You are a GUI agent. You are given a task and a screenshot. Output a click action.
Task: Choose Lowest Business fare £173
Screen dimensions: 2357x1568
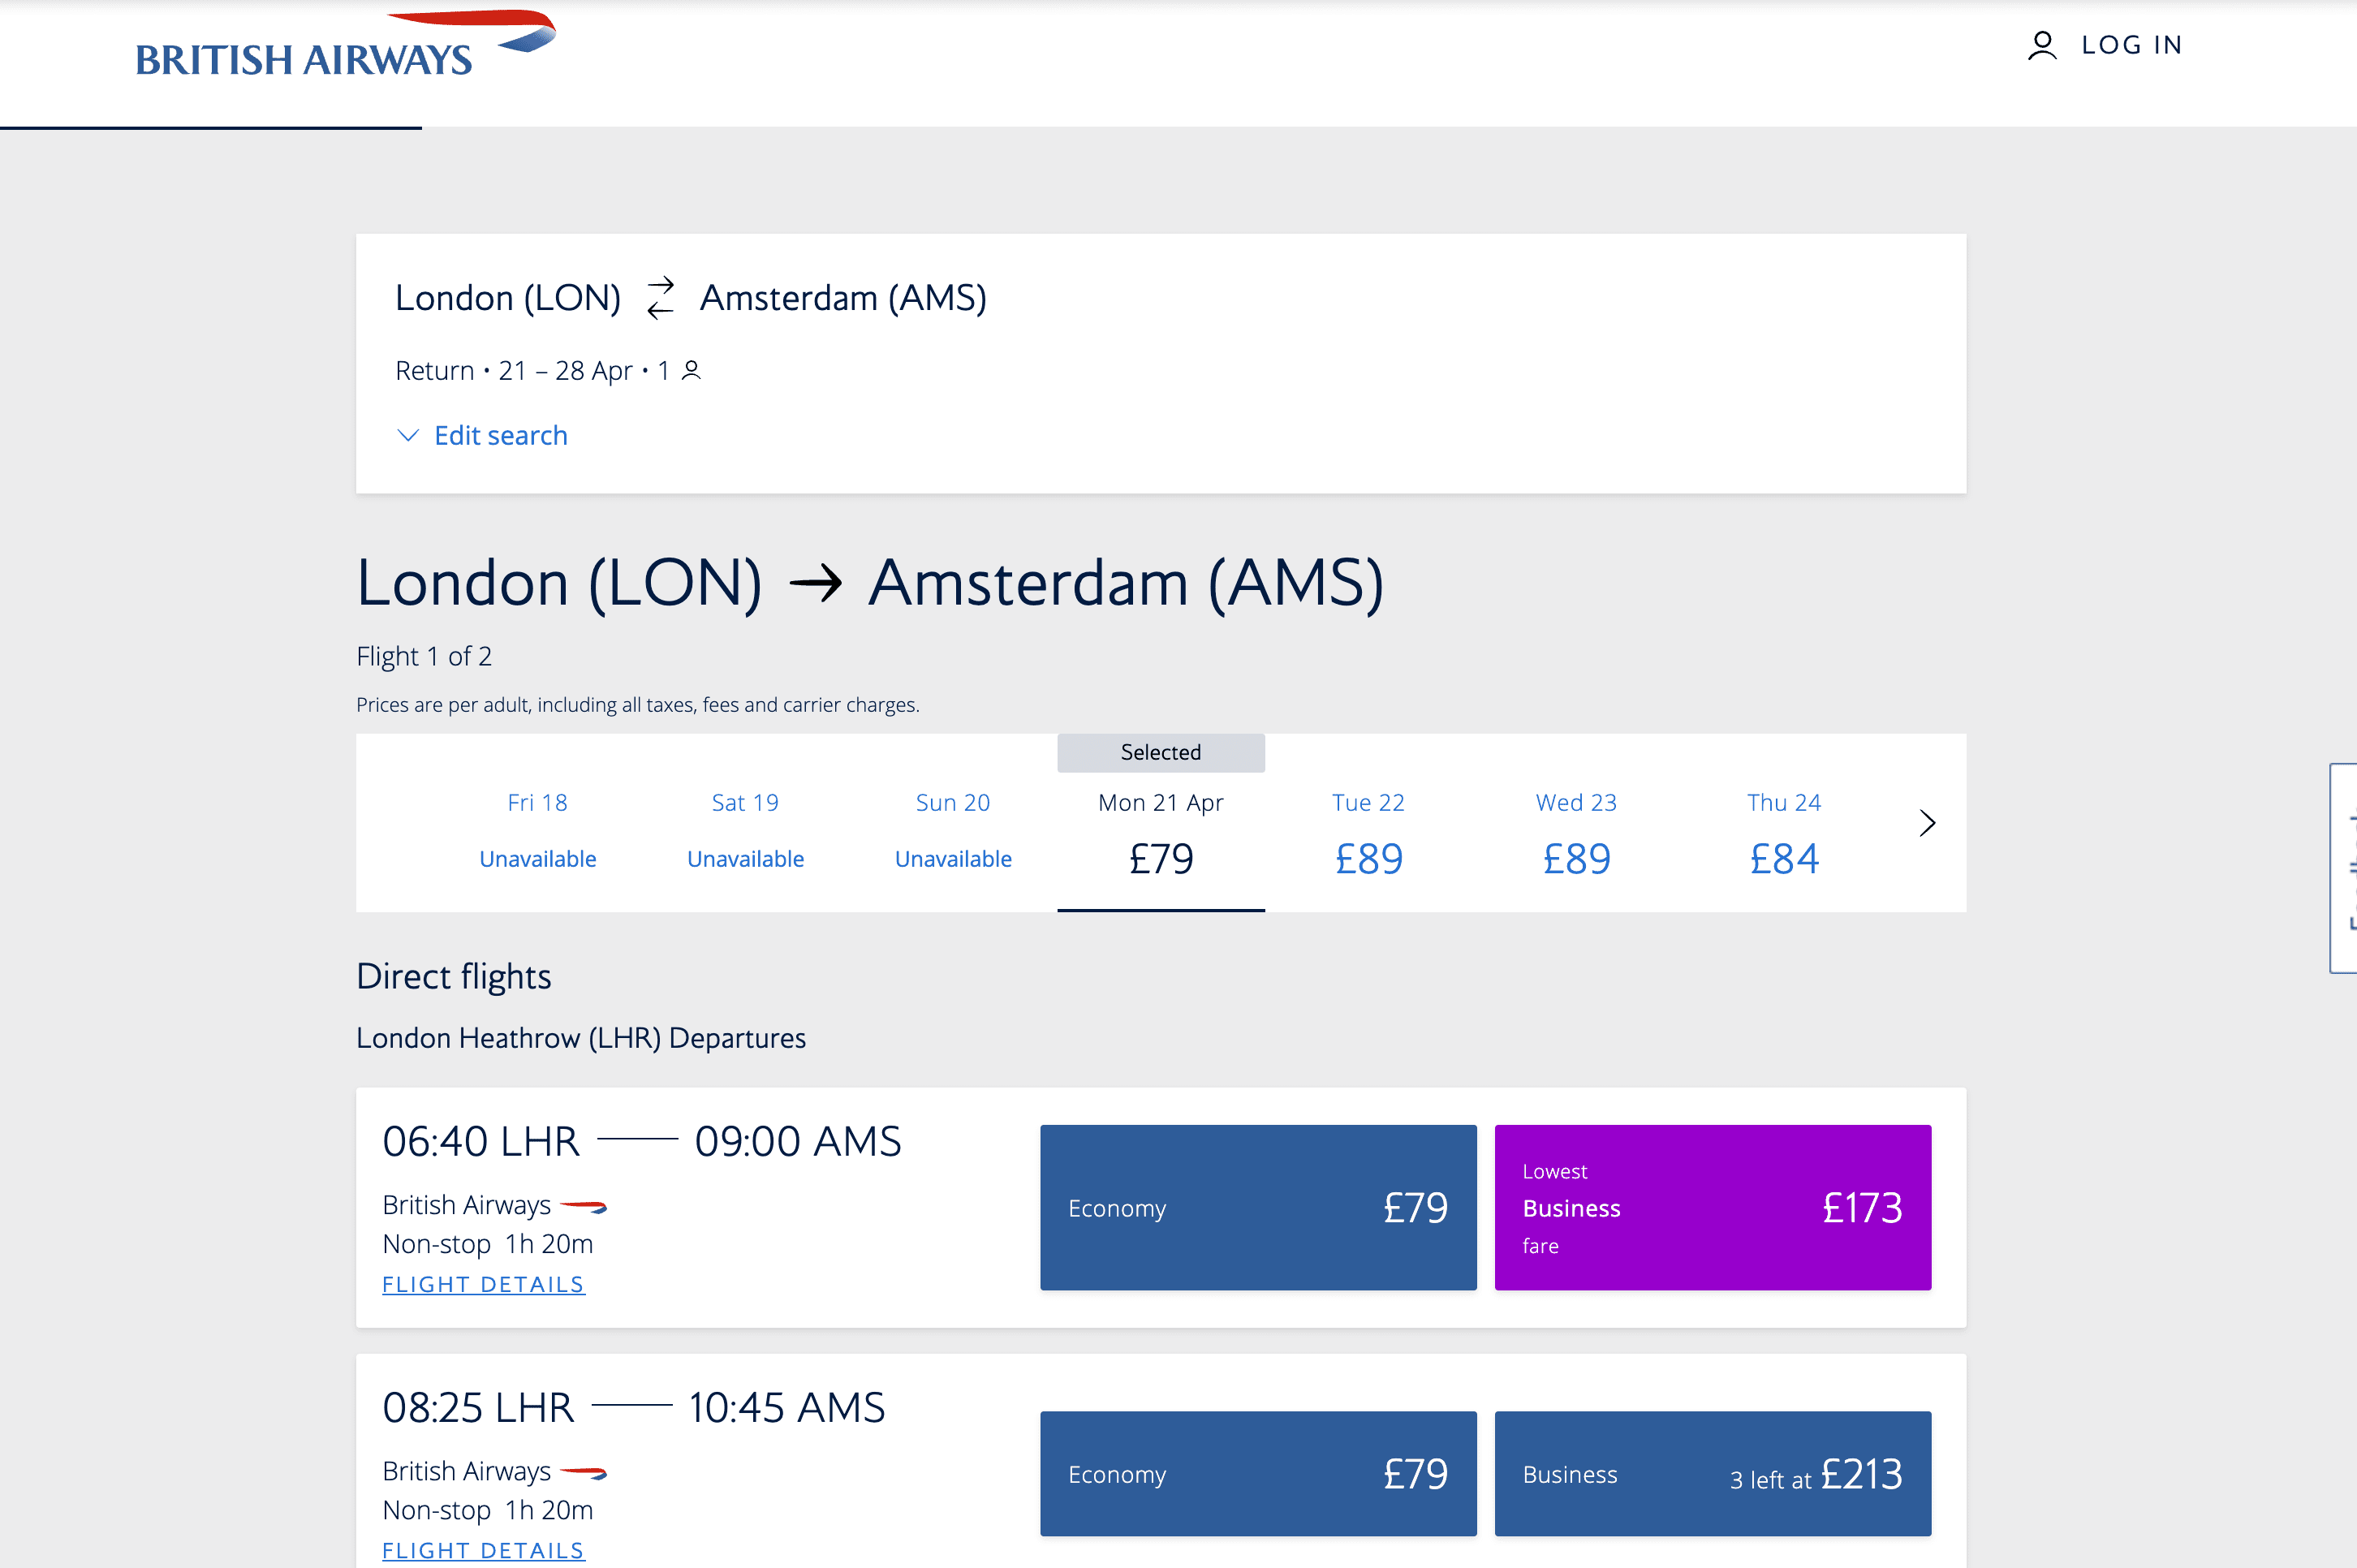(x=1712, y=1207)
